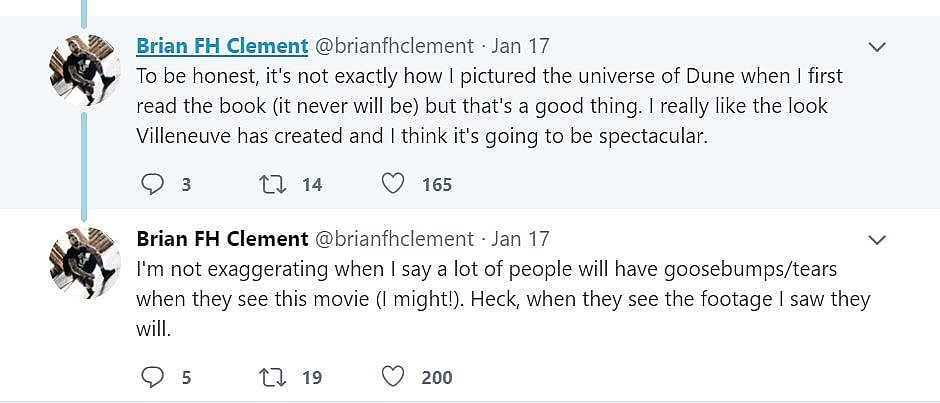940x403 pixels.
Task: Open the underlined Brian FH Clement name link
Action: 222,46
